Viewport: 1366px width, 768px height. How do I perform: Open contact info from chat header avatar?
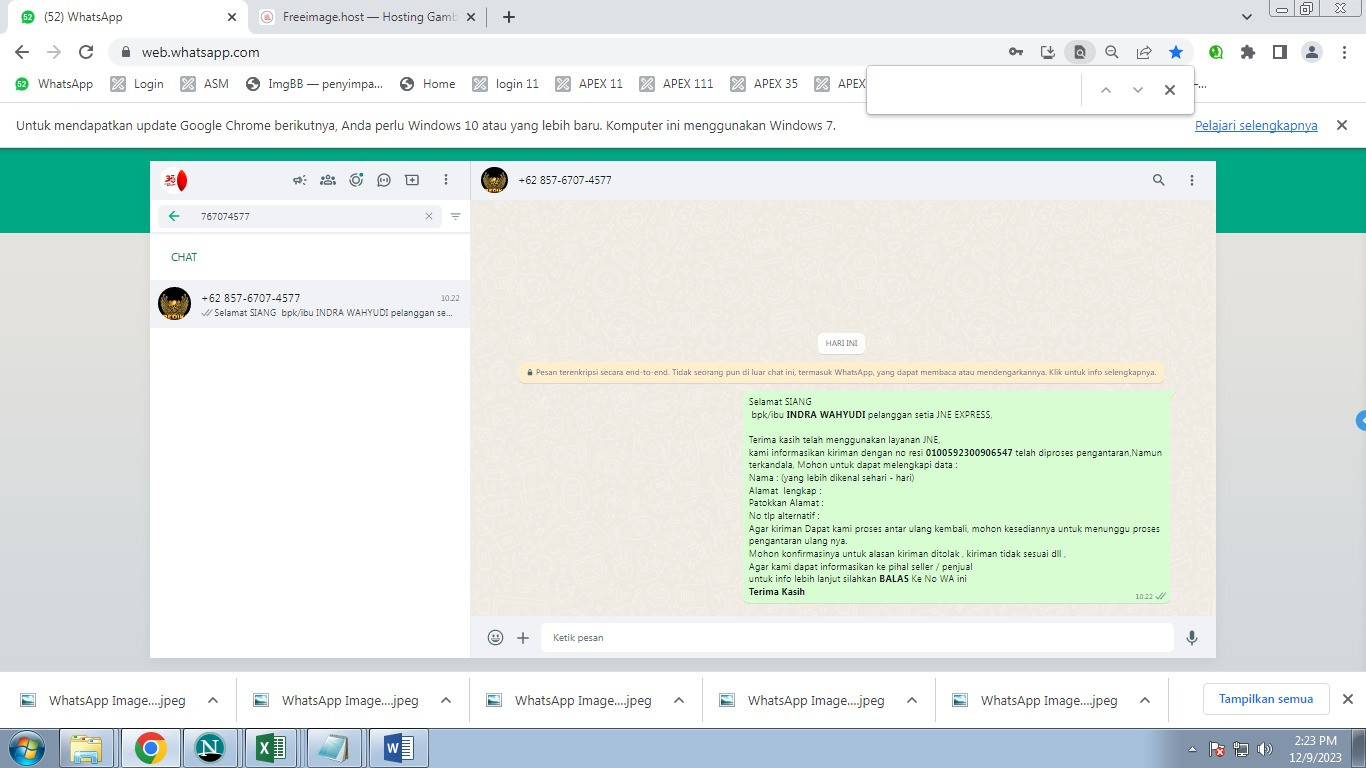coord(494,180)
